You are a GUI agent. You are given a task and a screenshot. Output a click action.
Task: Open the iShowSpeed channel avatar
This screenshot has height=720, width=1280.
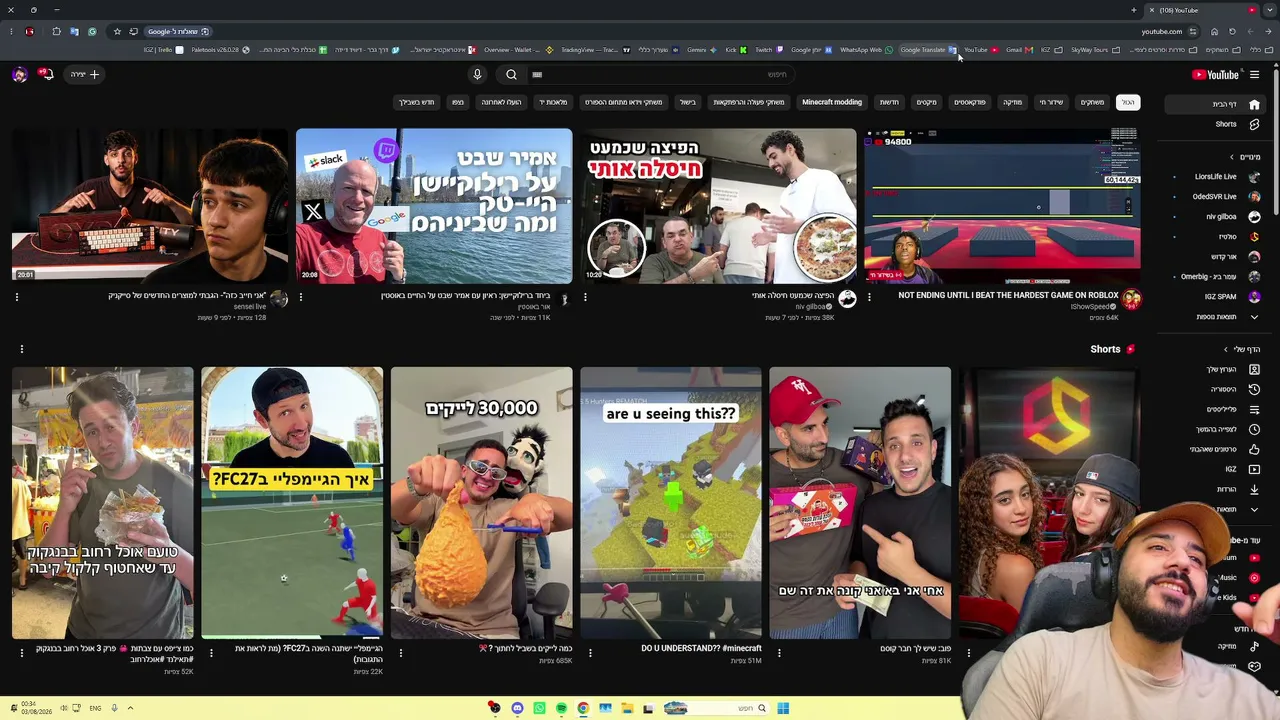click(1131, 299)
